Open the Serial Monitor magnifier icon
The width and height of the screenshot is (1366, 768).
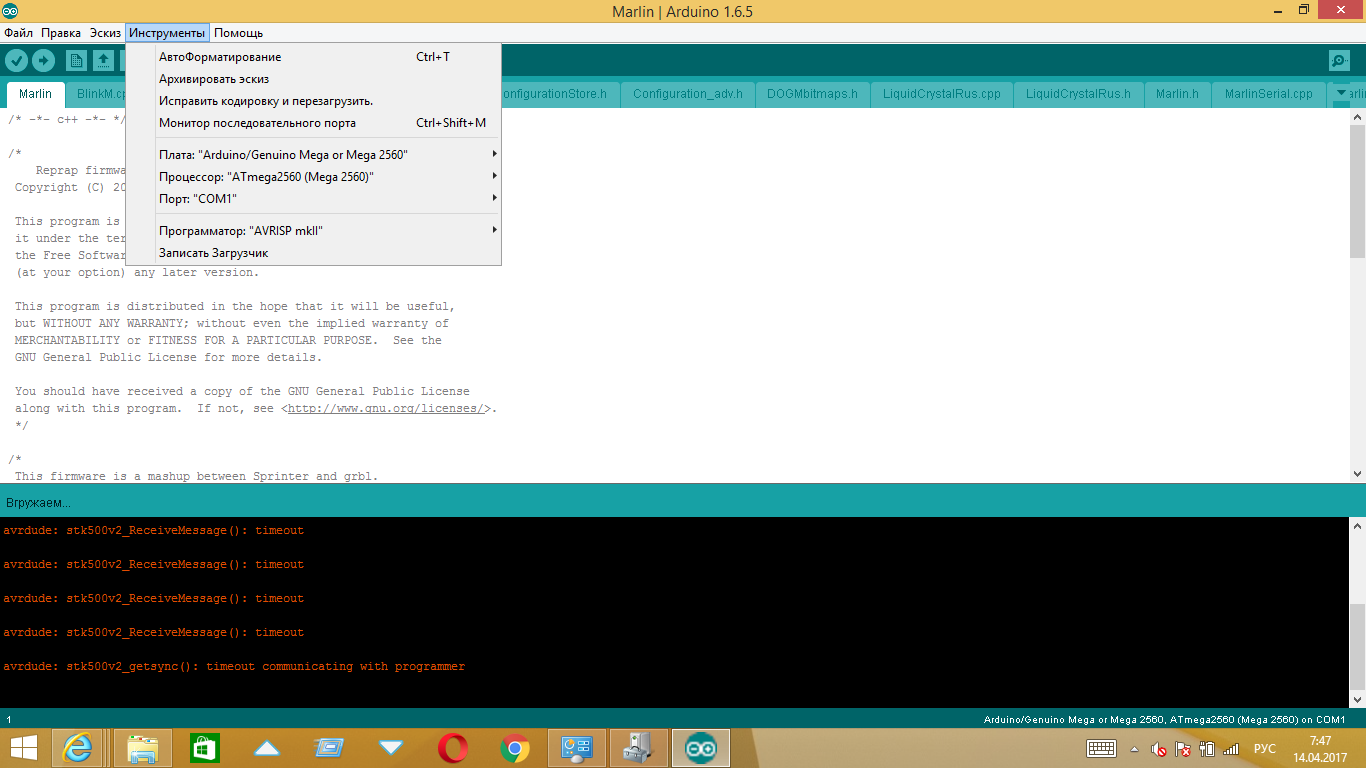pyautogui.click(x=1339, y=60)
